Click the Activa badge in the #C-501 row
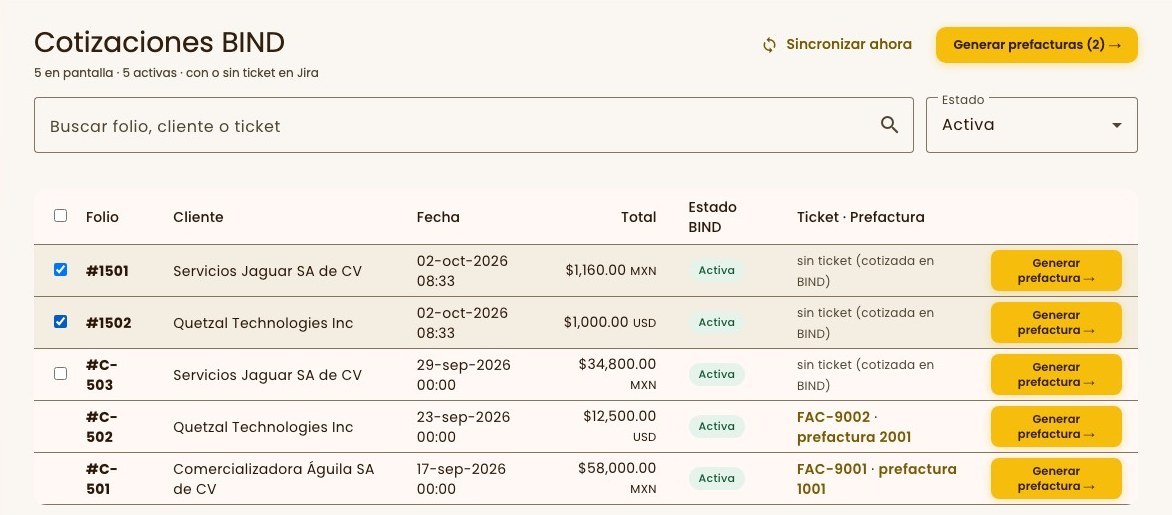The width and height of the screenshot is (1172, 515). click(x=716, y=478)
